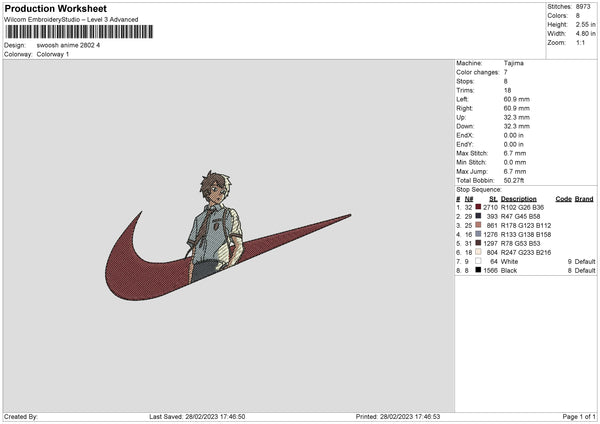Click the N# column header
The image size is (600, 424).
(x=469, y=199)
